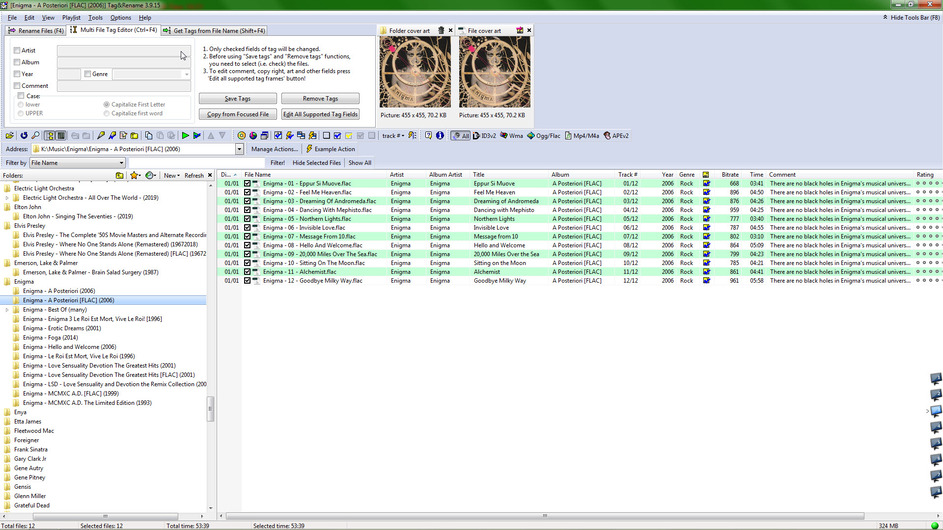The height and width of the screenshot is (530, 943).
Task: Select the Ogg/Flac tag filter
Action: tap(544, 136)
